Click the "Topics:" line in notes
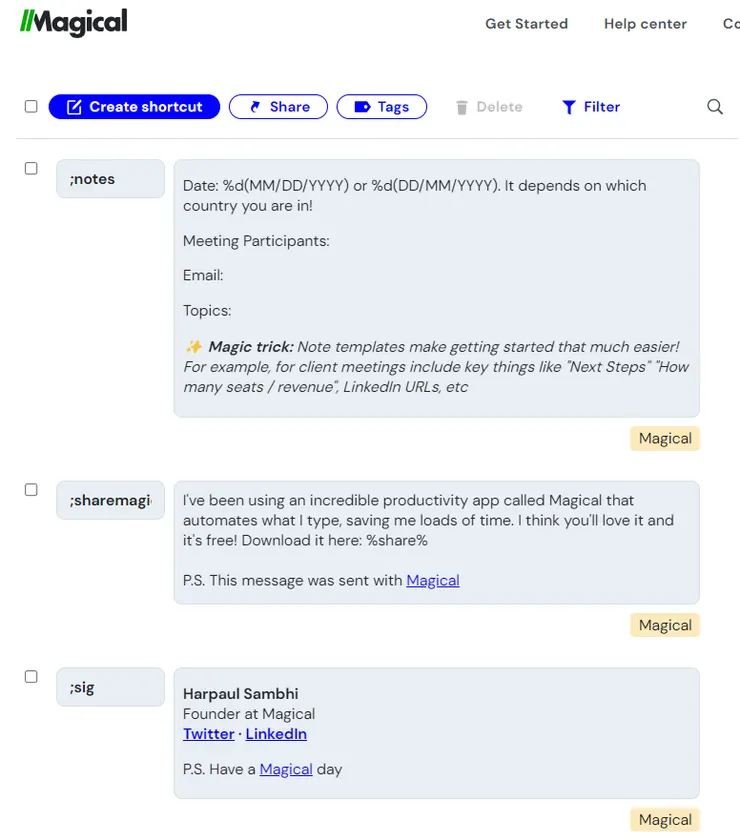This screenshot has height=840, width=740. [x=207, y=311]
